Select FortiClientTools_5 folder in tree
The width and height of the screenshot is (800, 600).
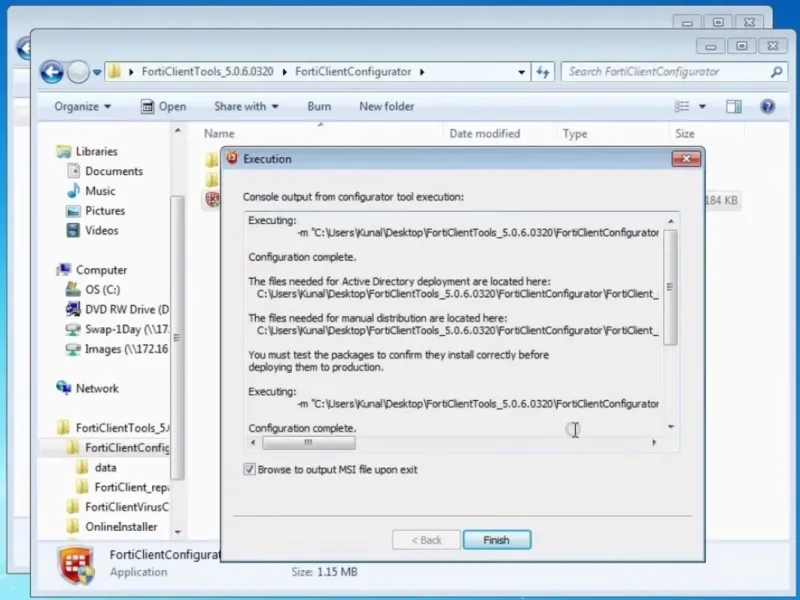click(122, 428)
